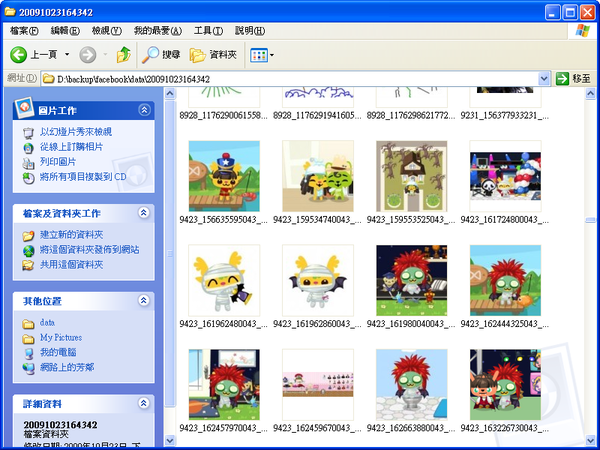Collapse the 圖片工作 panel
Image resolution: width=600 pixels, height=450 pixels.
click(144, 110)
